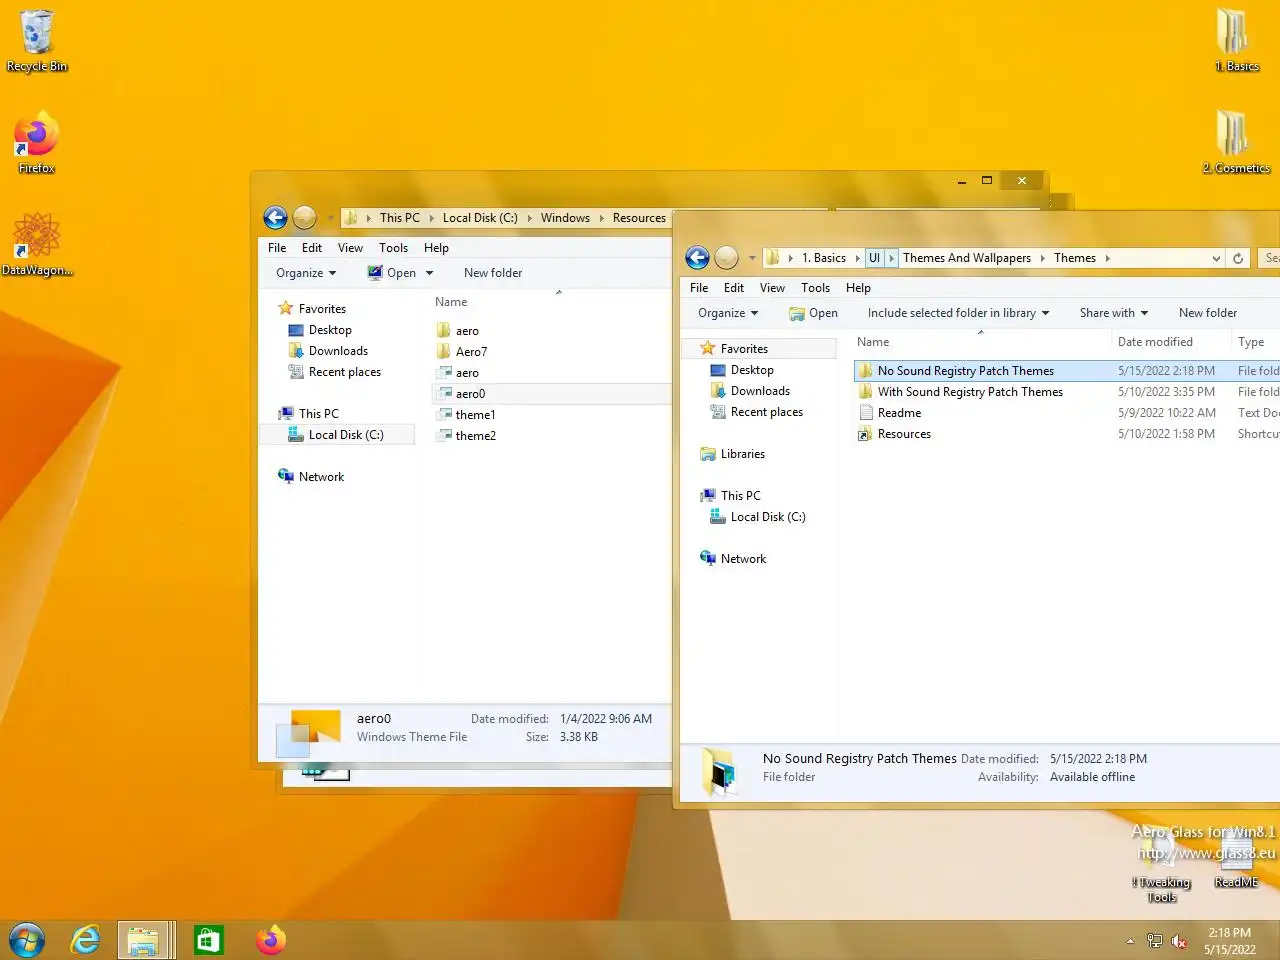Refresh the Themes window address bar

tap(1238, 258)
